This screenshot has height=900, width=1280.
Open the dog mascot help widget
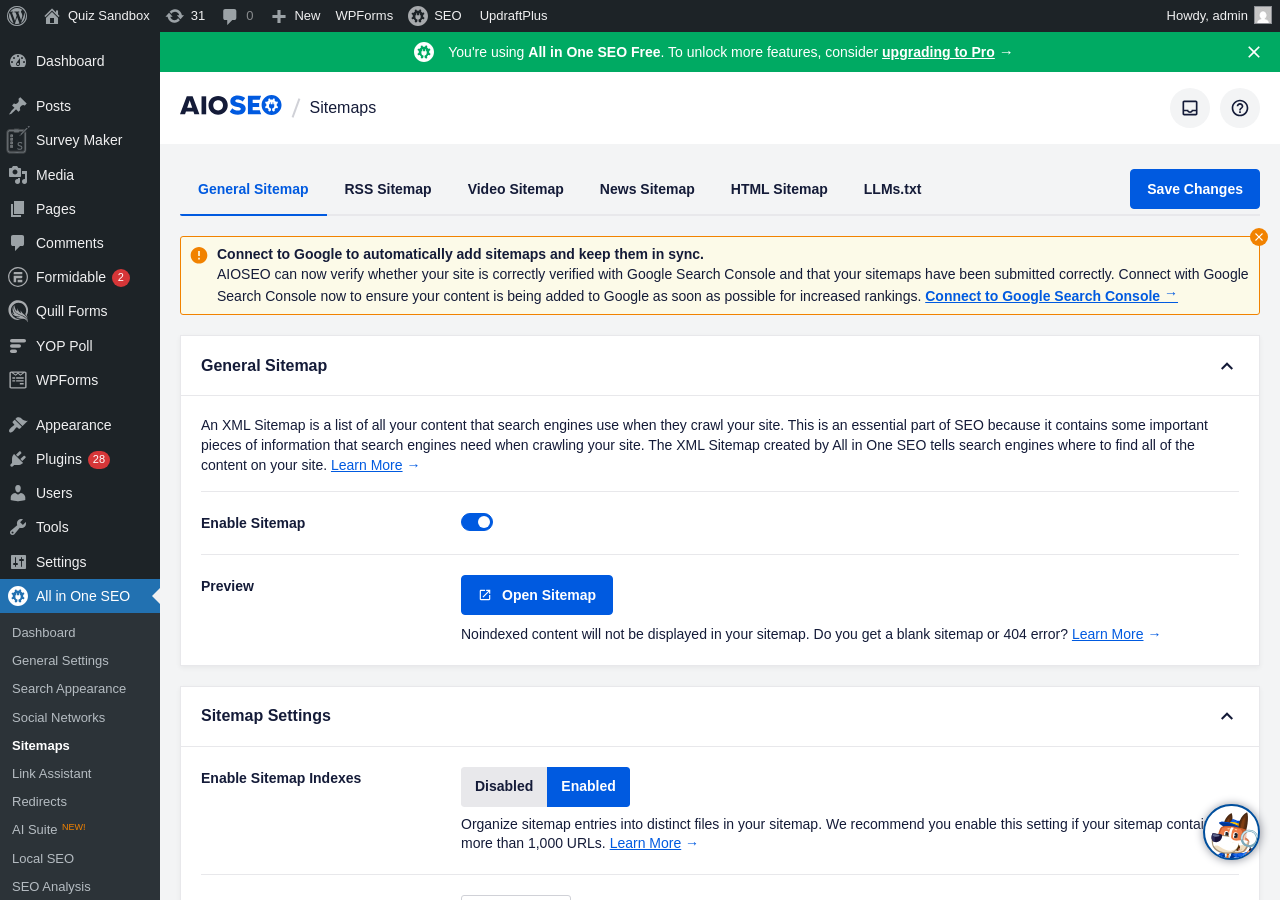click(x=1231, y=832)
